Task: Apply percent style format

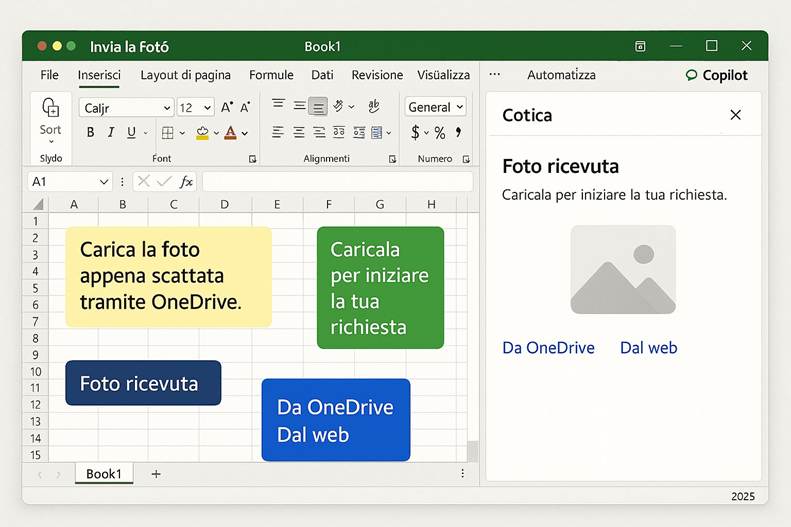Action: (x=440, y=133)
